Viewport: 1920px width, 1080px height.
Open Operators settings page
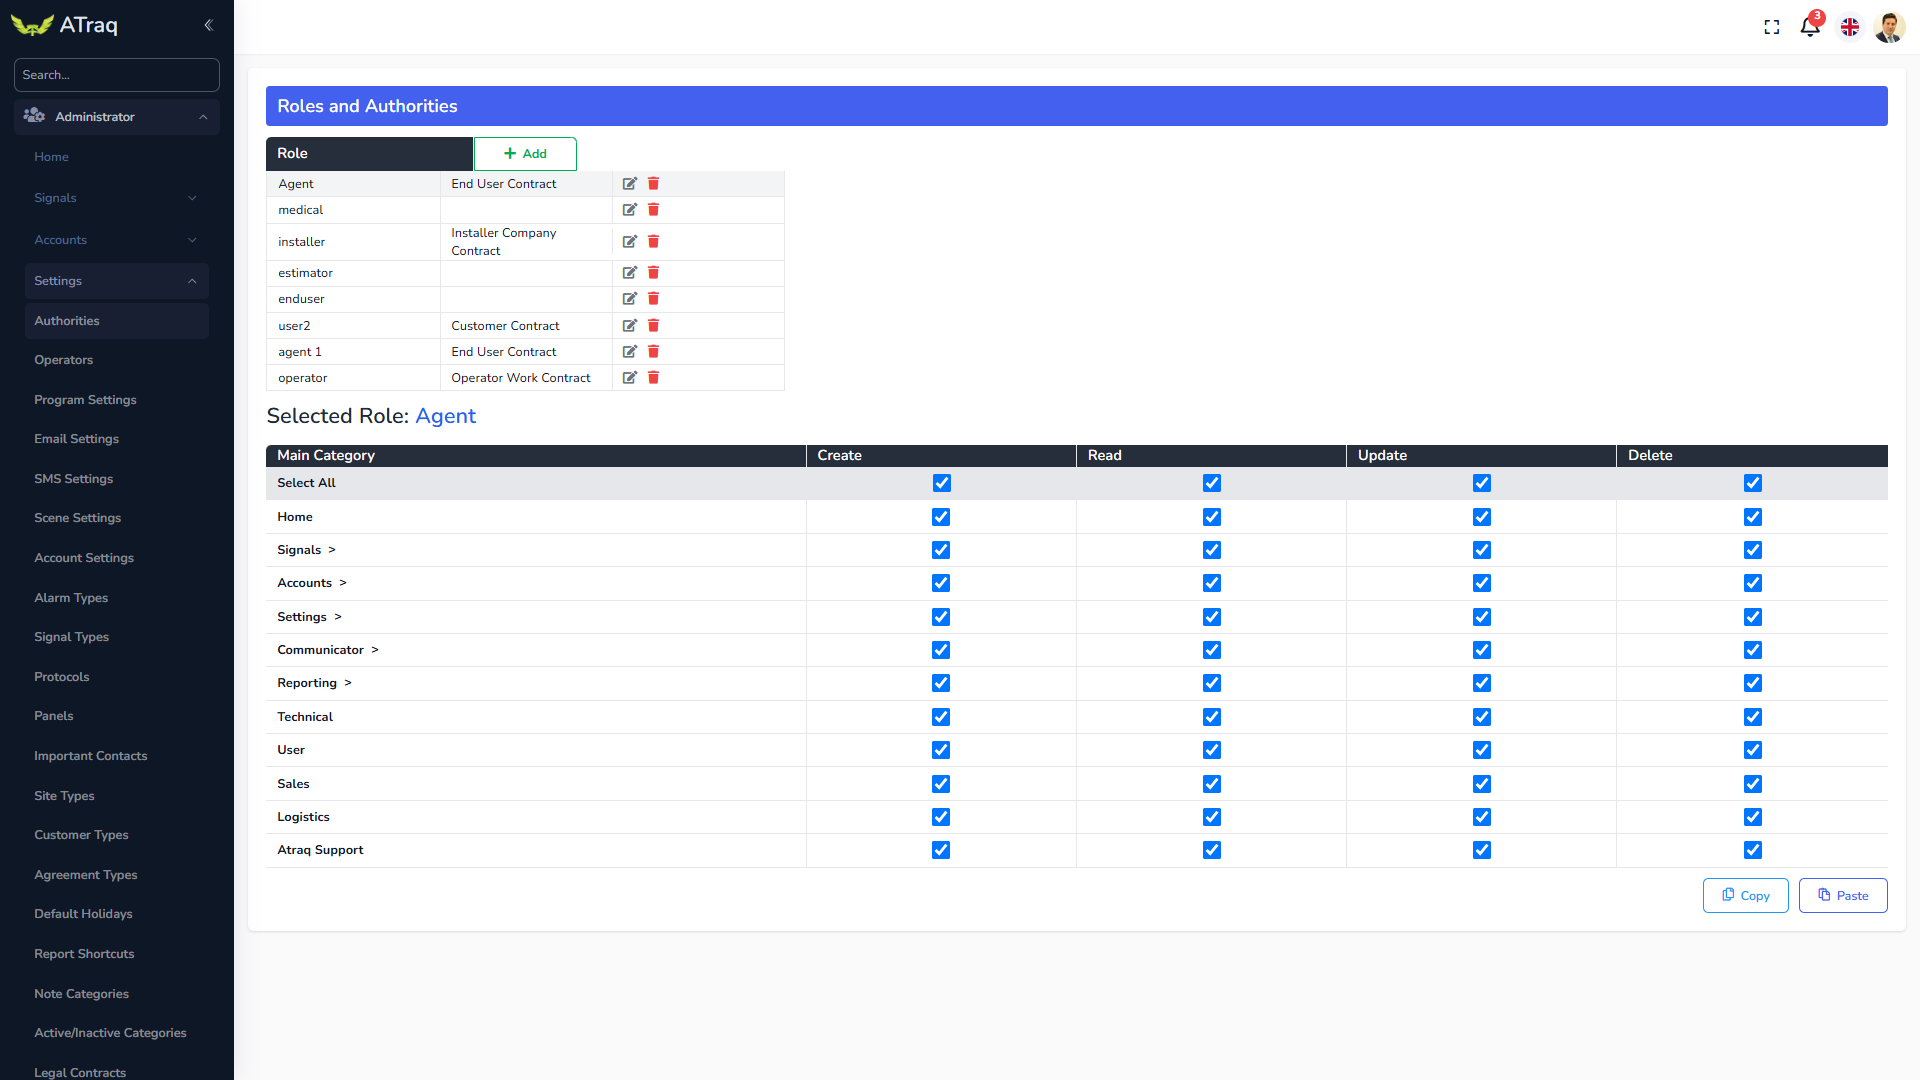[x=63, y=360]
